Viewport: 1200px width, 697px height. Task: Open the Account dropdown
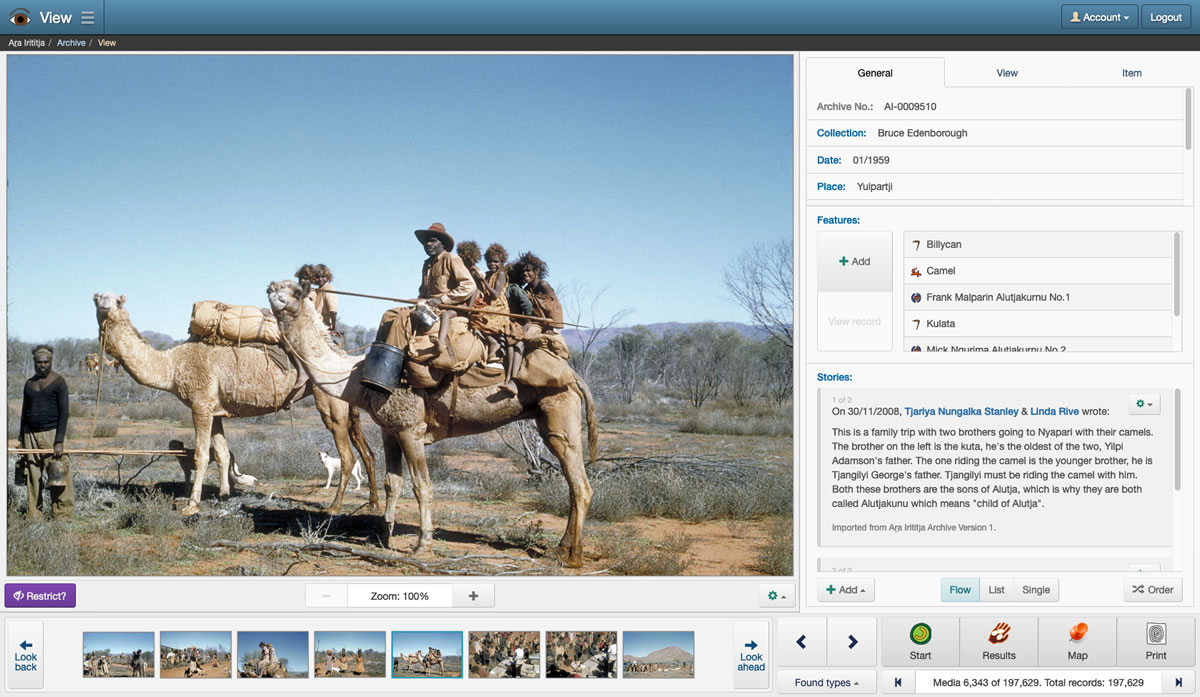tap(1099, 17)
